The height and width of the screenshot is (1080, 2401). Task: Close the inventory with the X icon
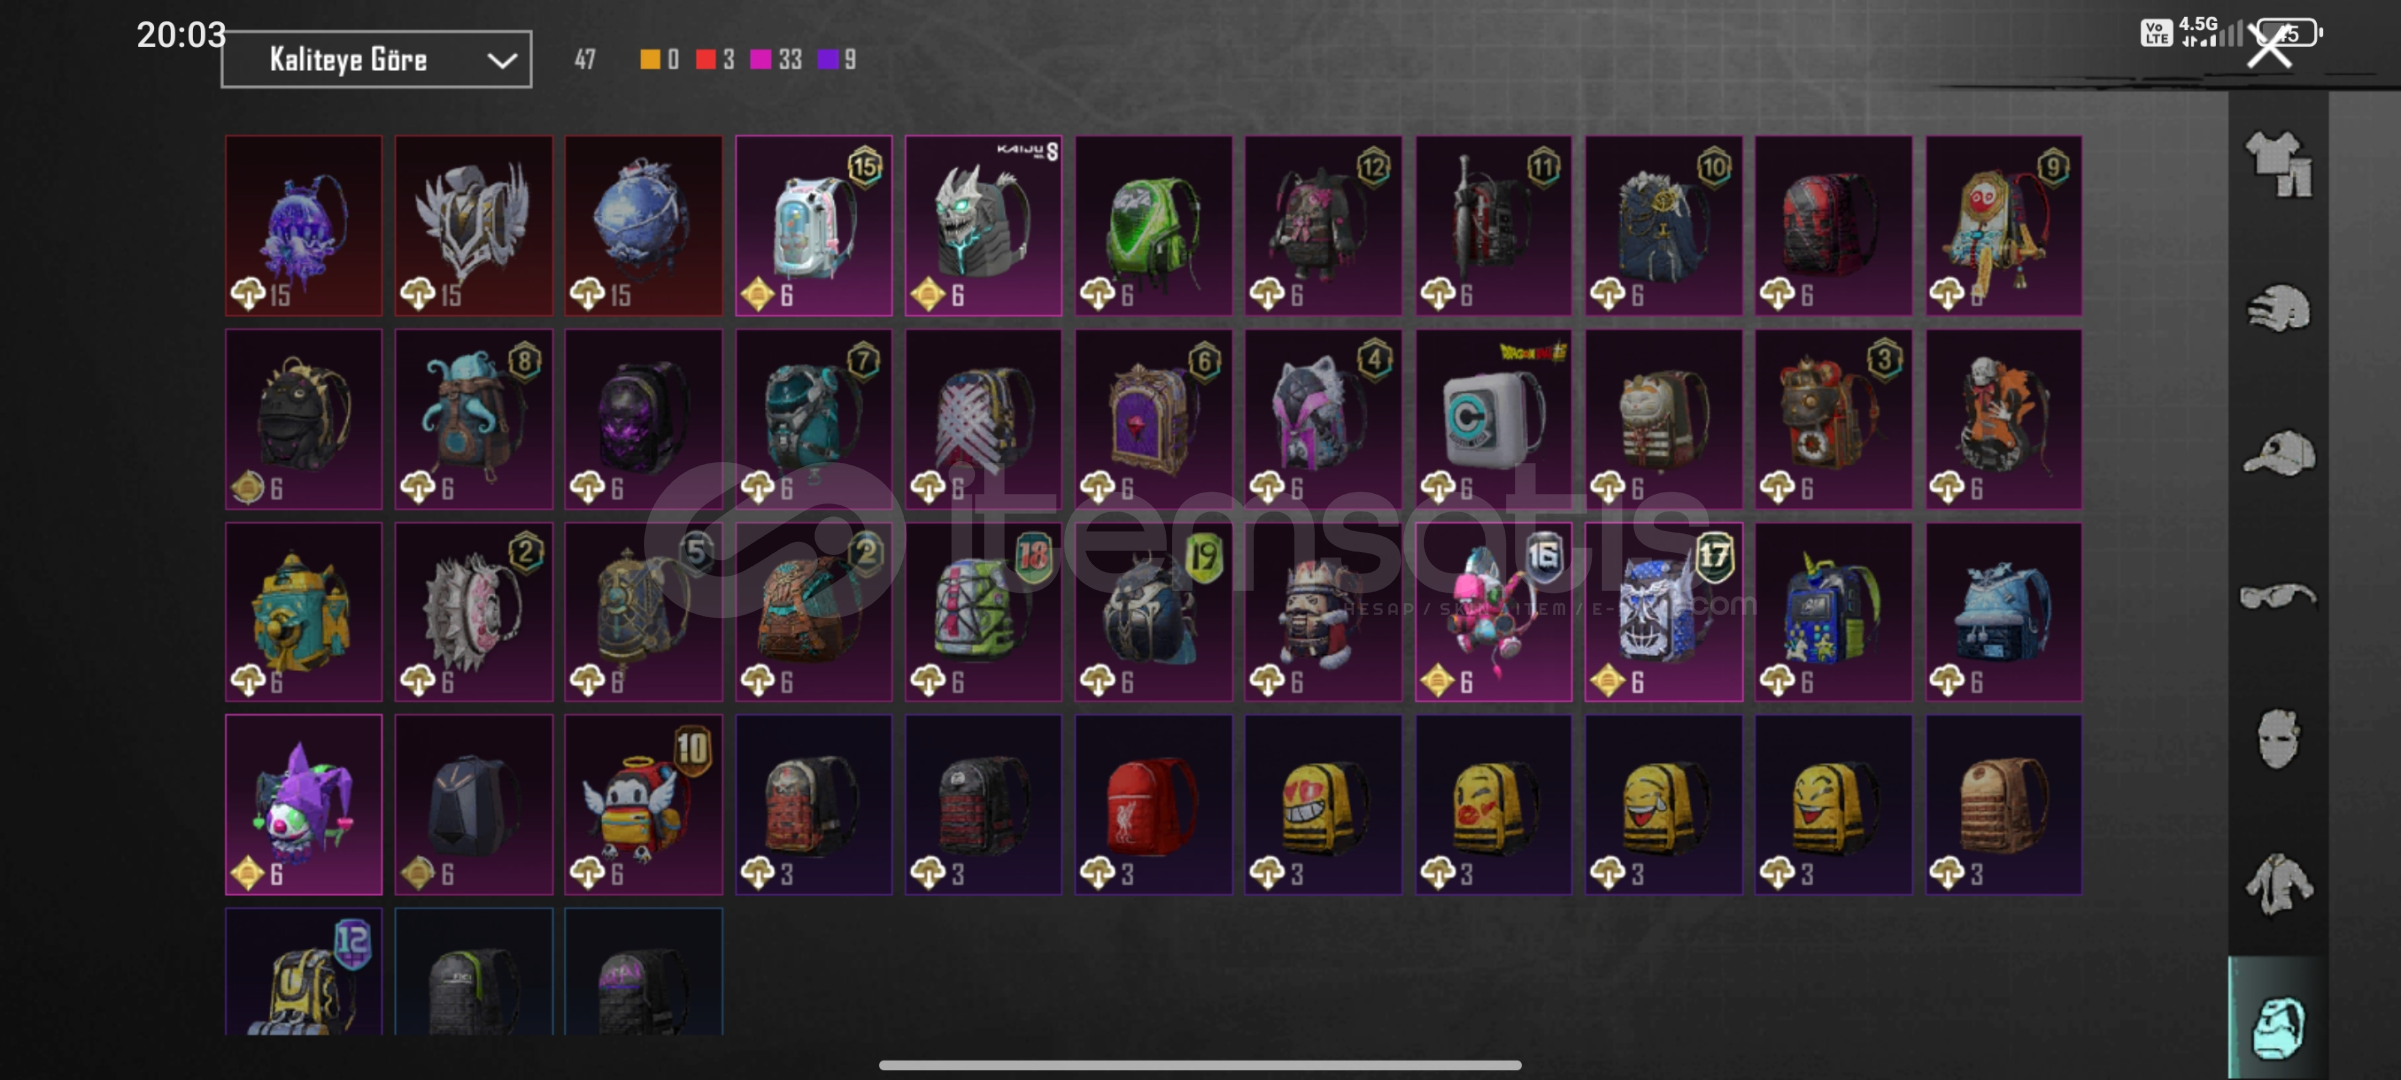point(2269,44)
